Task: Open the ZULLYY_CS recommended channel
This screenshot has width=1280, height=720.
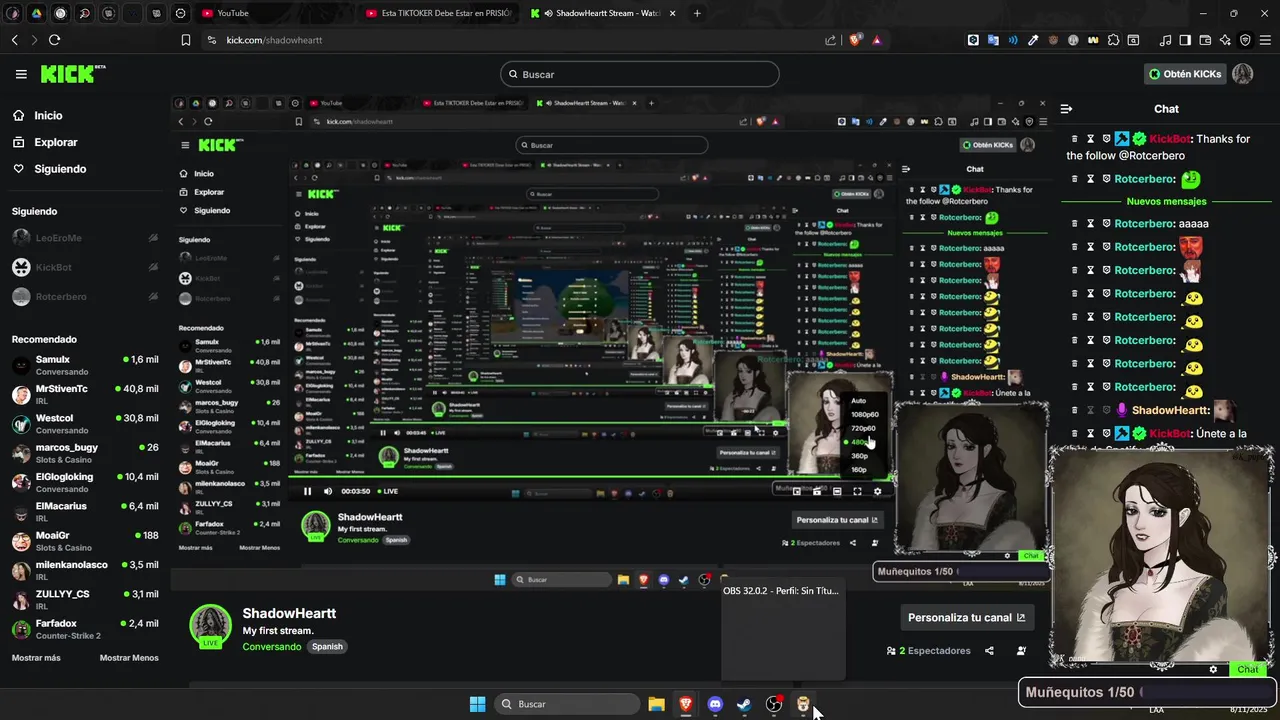Action: (x=85, y=599)
